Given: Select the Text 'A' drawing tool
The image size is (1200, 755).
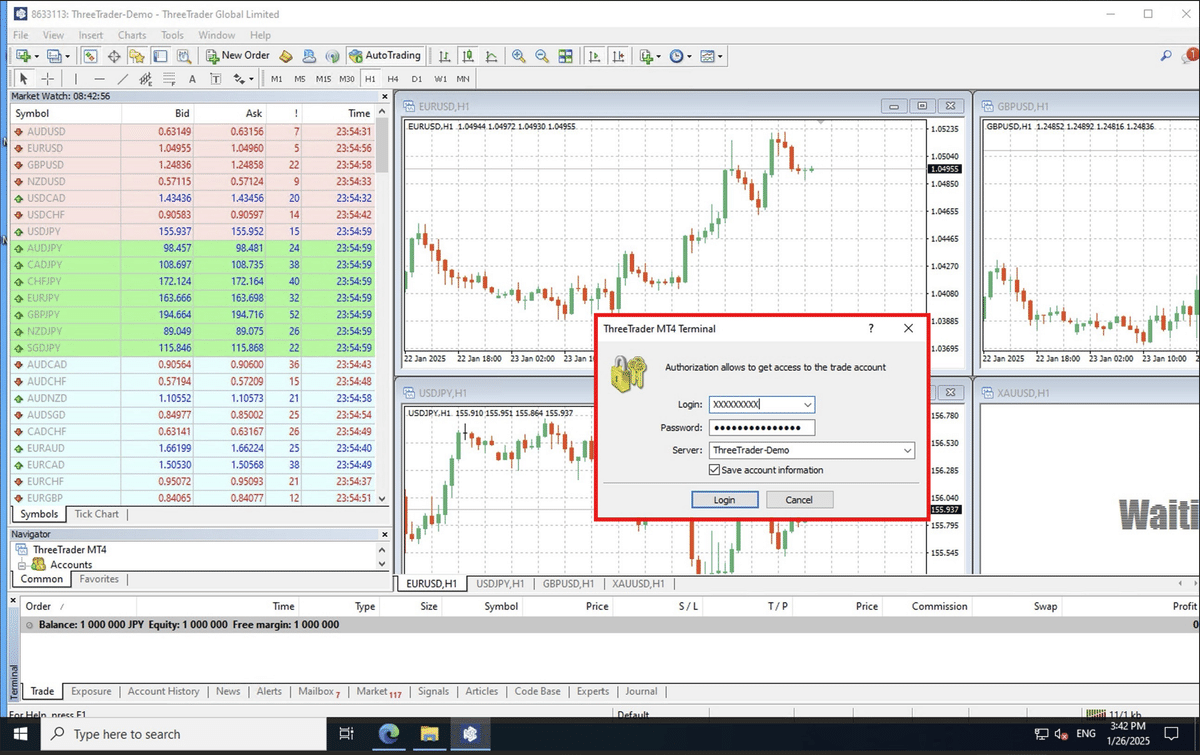Looking at the screenshot, I should coord(193,78).
